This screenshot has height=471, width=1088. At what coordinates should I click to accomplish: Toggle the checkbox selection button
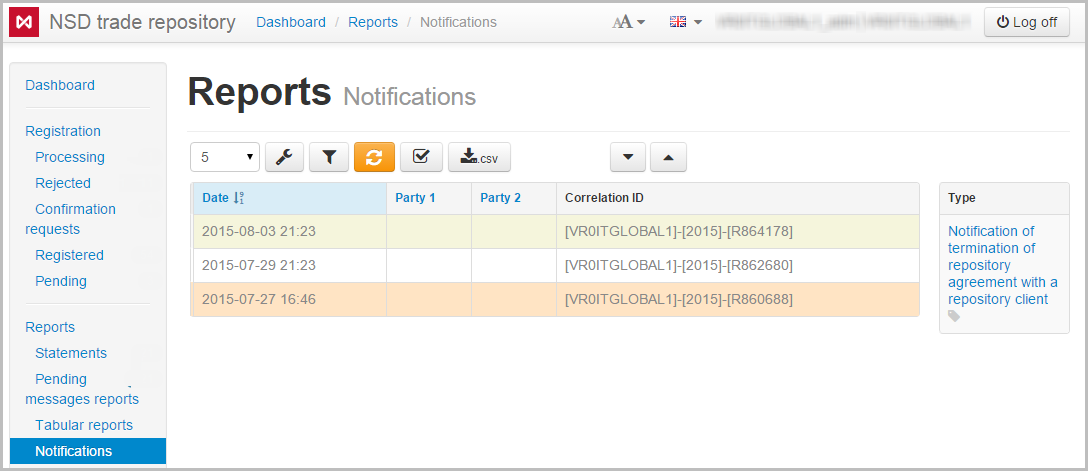tap(421, 157)
